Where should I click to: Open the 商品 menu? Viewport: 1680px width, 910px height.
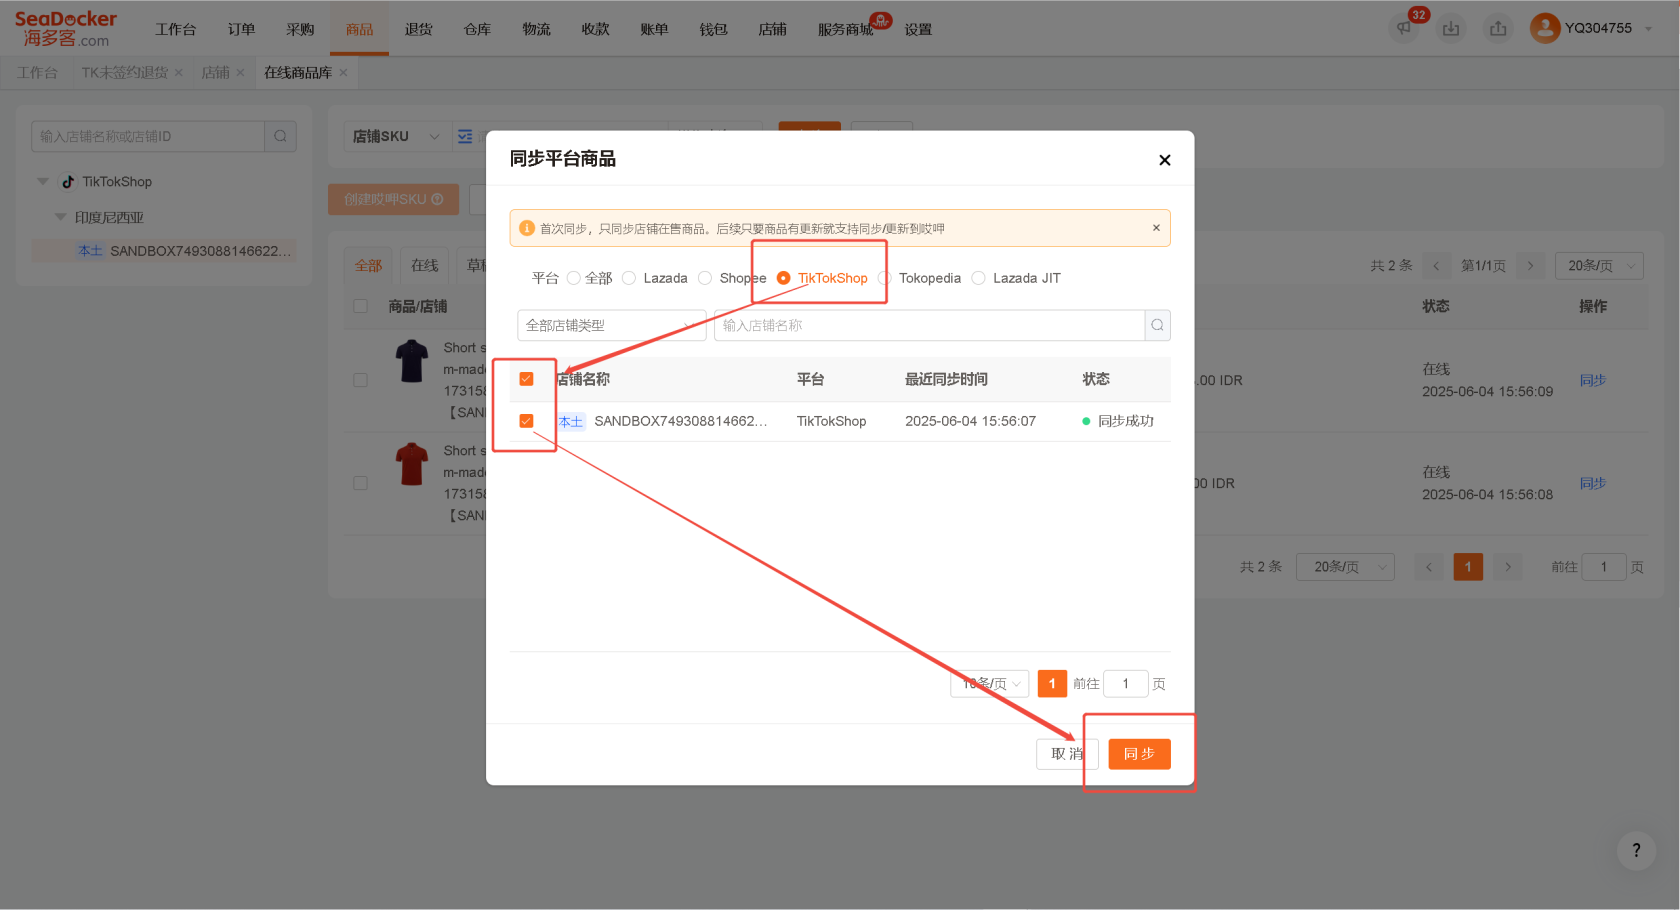point(359,29)
